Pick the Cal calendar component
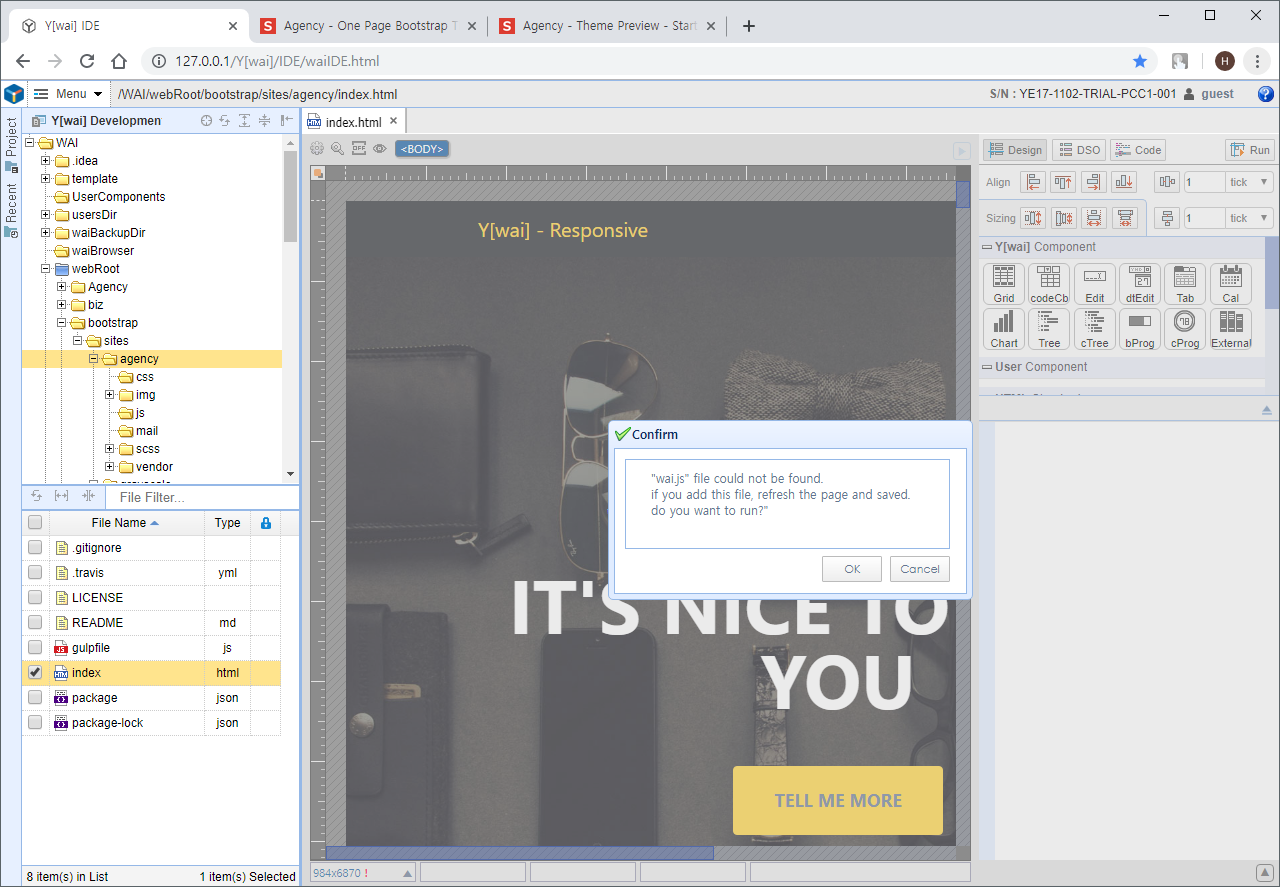The image size is (1280, 887). [1230, 284]
